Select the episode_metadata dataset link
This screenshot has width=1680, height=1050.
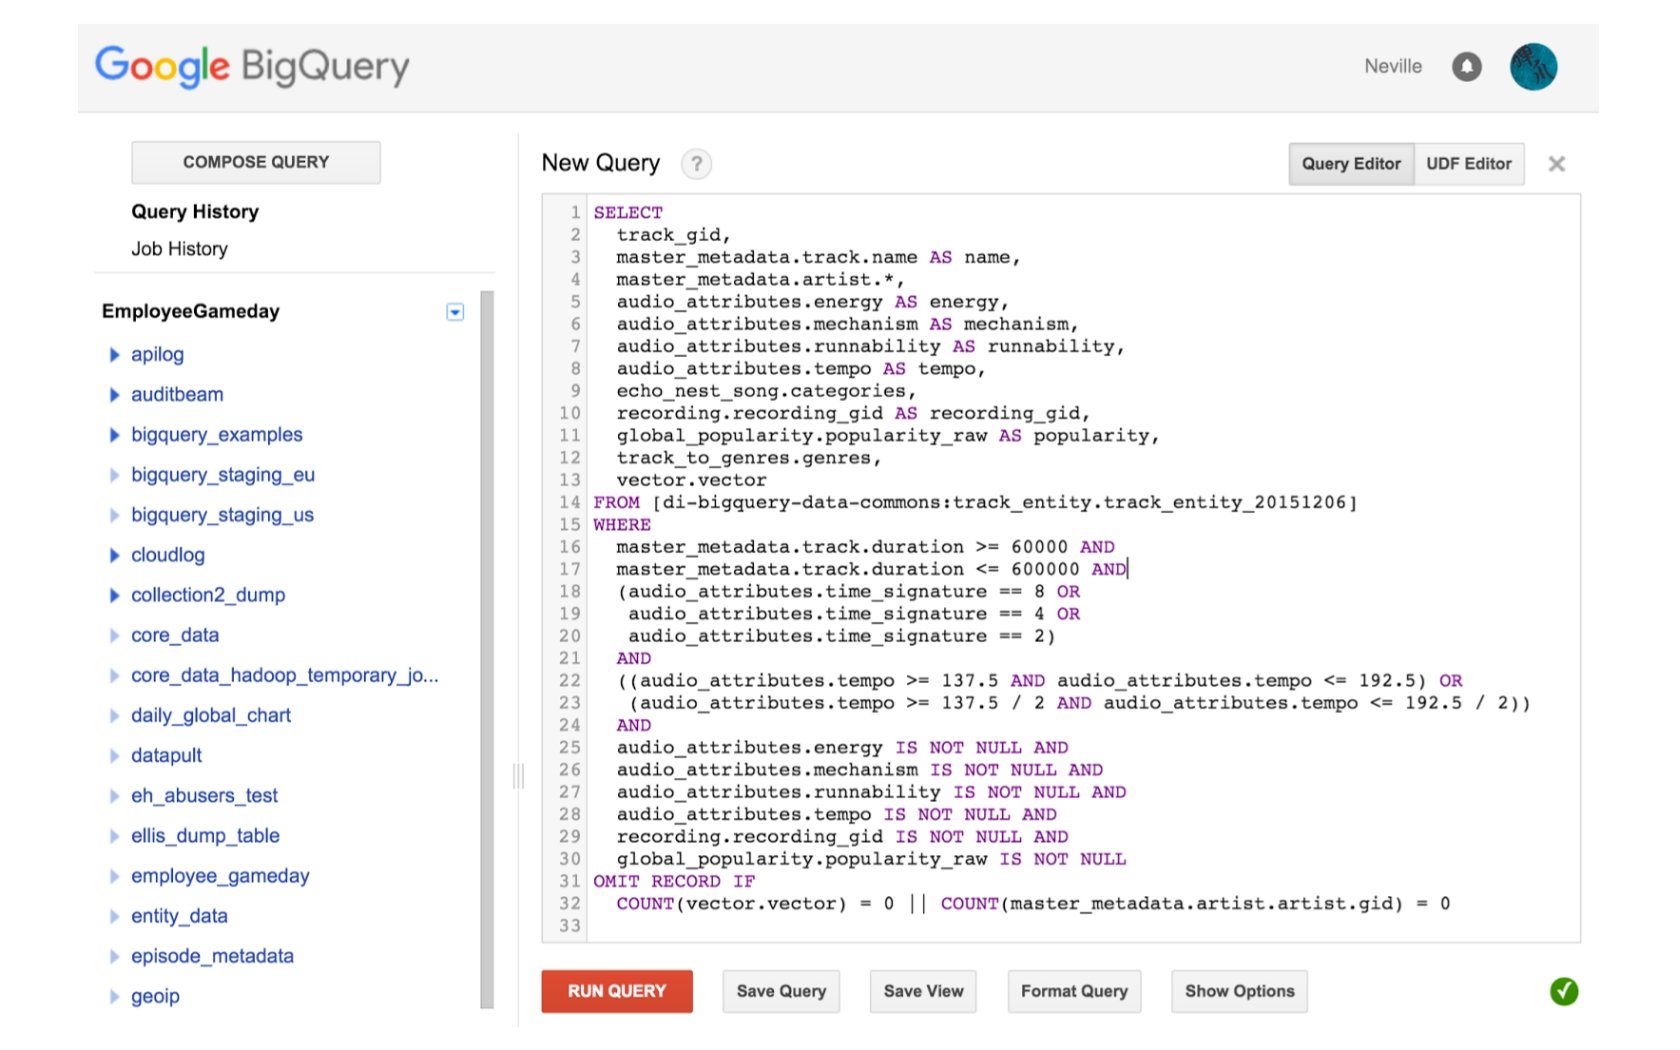tap(212, 956)
